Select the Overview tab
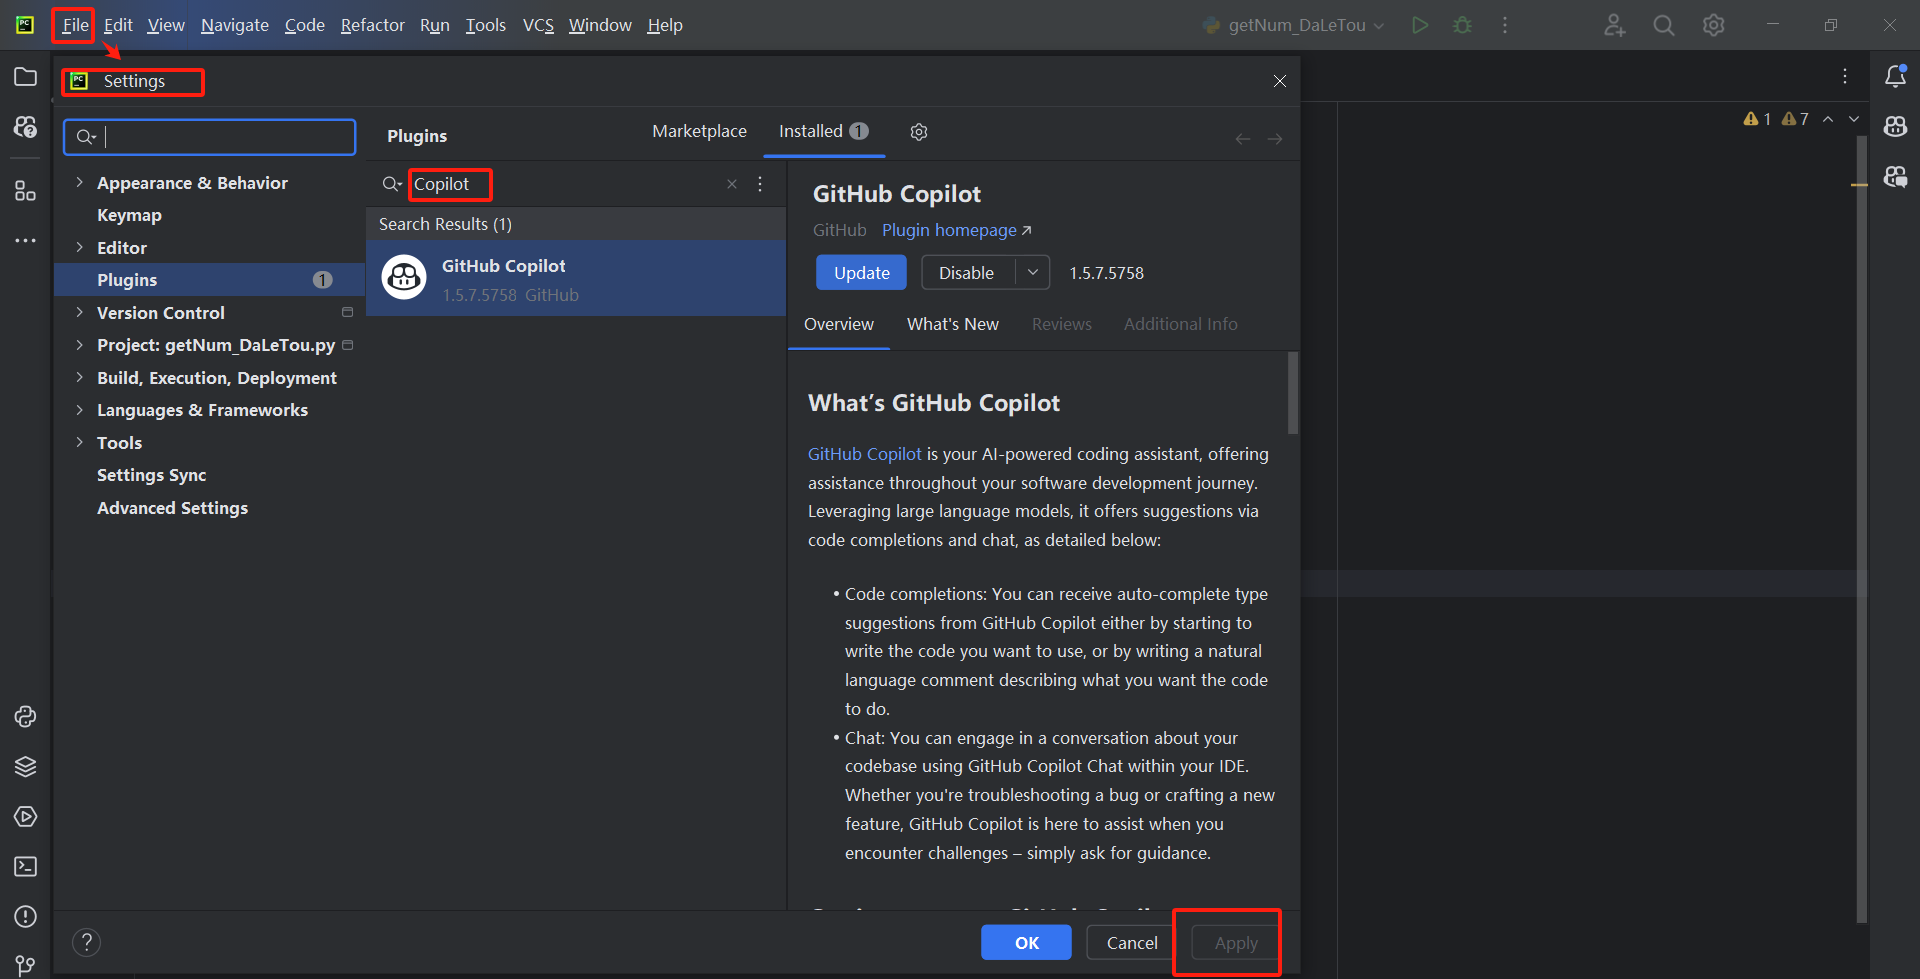Image resolution: width=1920 pixels, height=979 pixels. (x=839, y=324)
